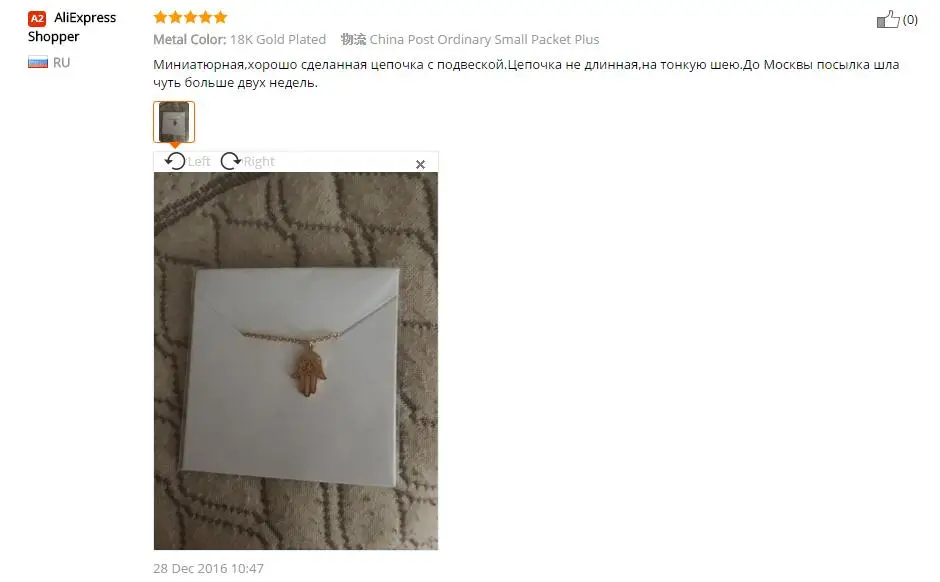The width and height of the screenshot is (940, 582).
Task: Click the rotate left arrow icon
Action: point(175,161)
